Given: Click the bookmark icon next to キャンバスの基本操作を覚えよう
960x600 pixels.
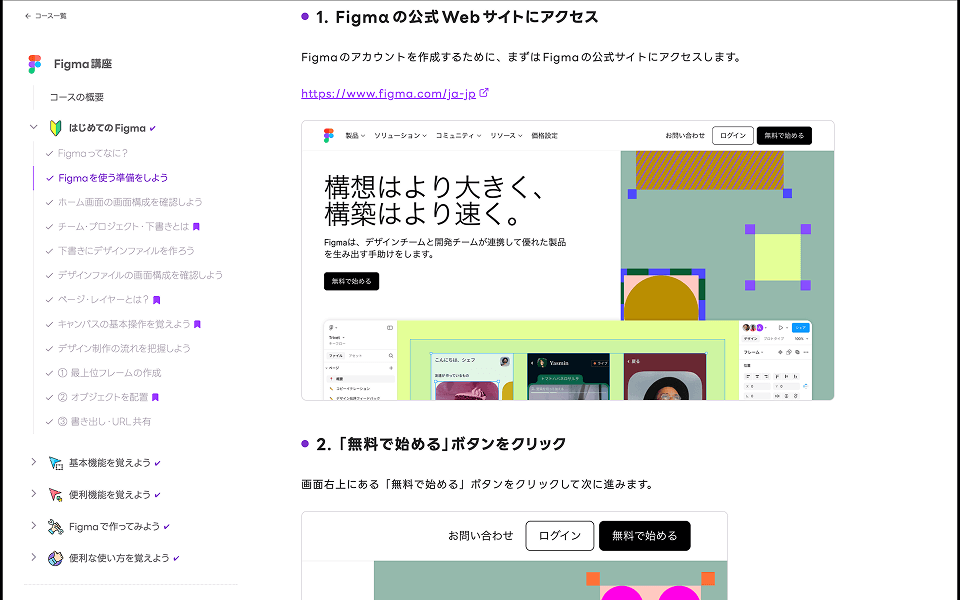Looking at the screenshot, I should 198,324.
